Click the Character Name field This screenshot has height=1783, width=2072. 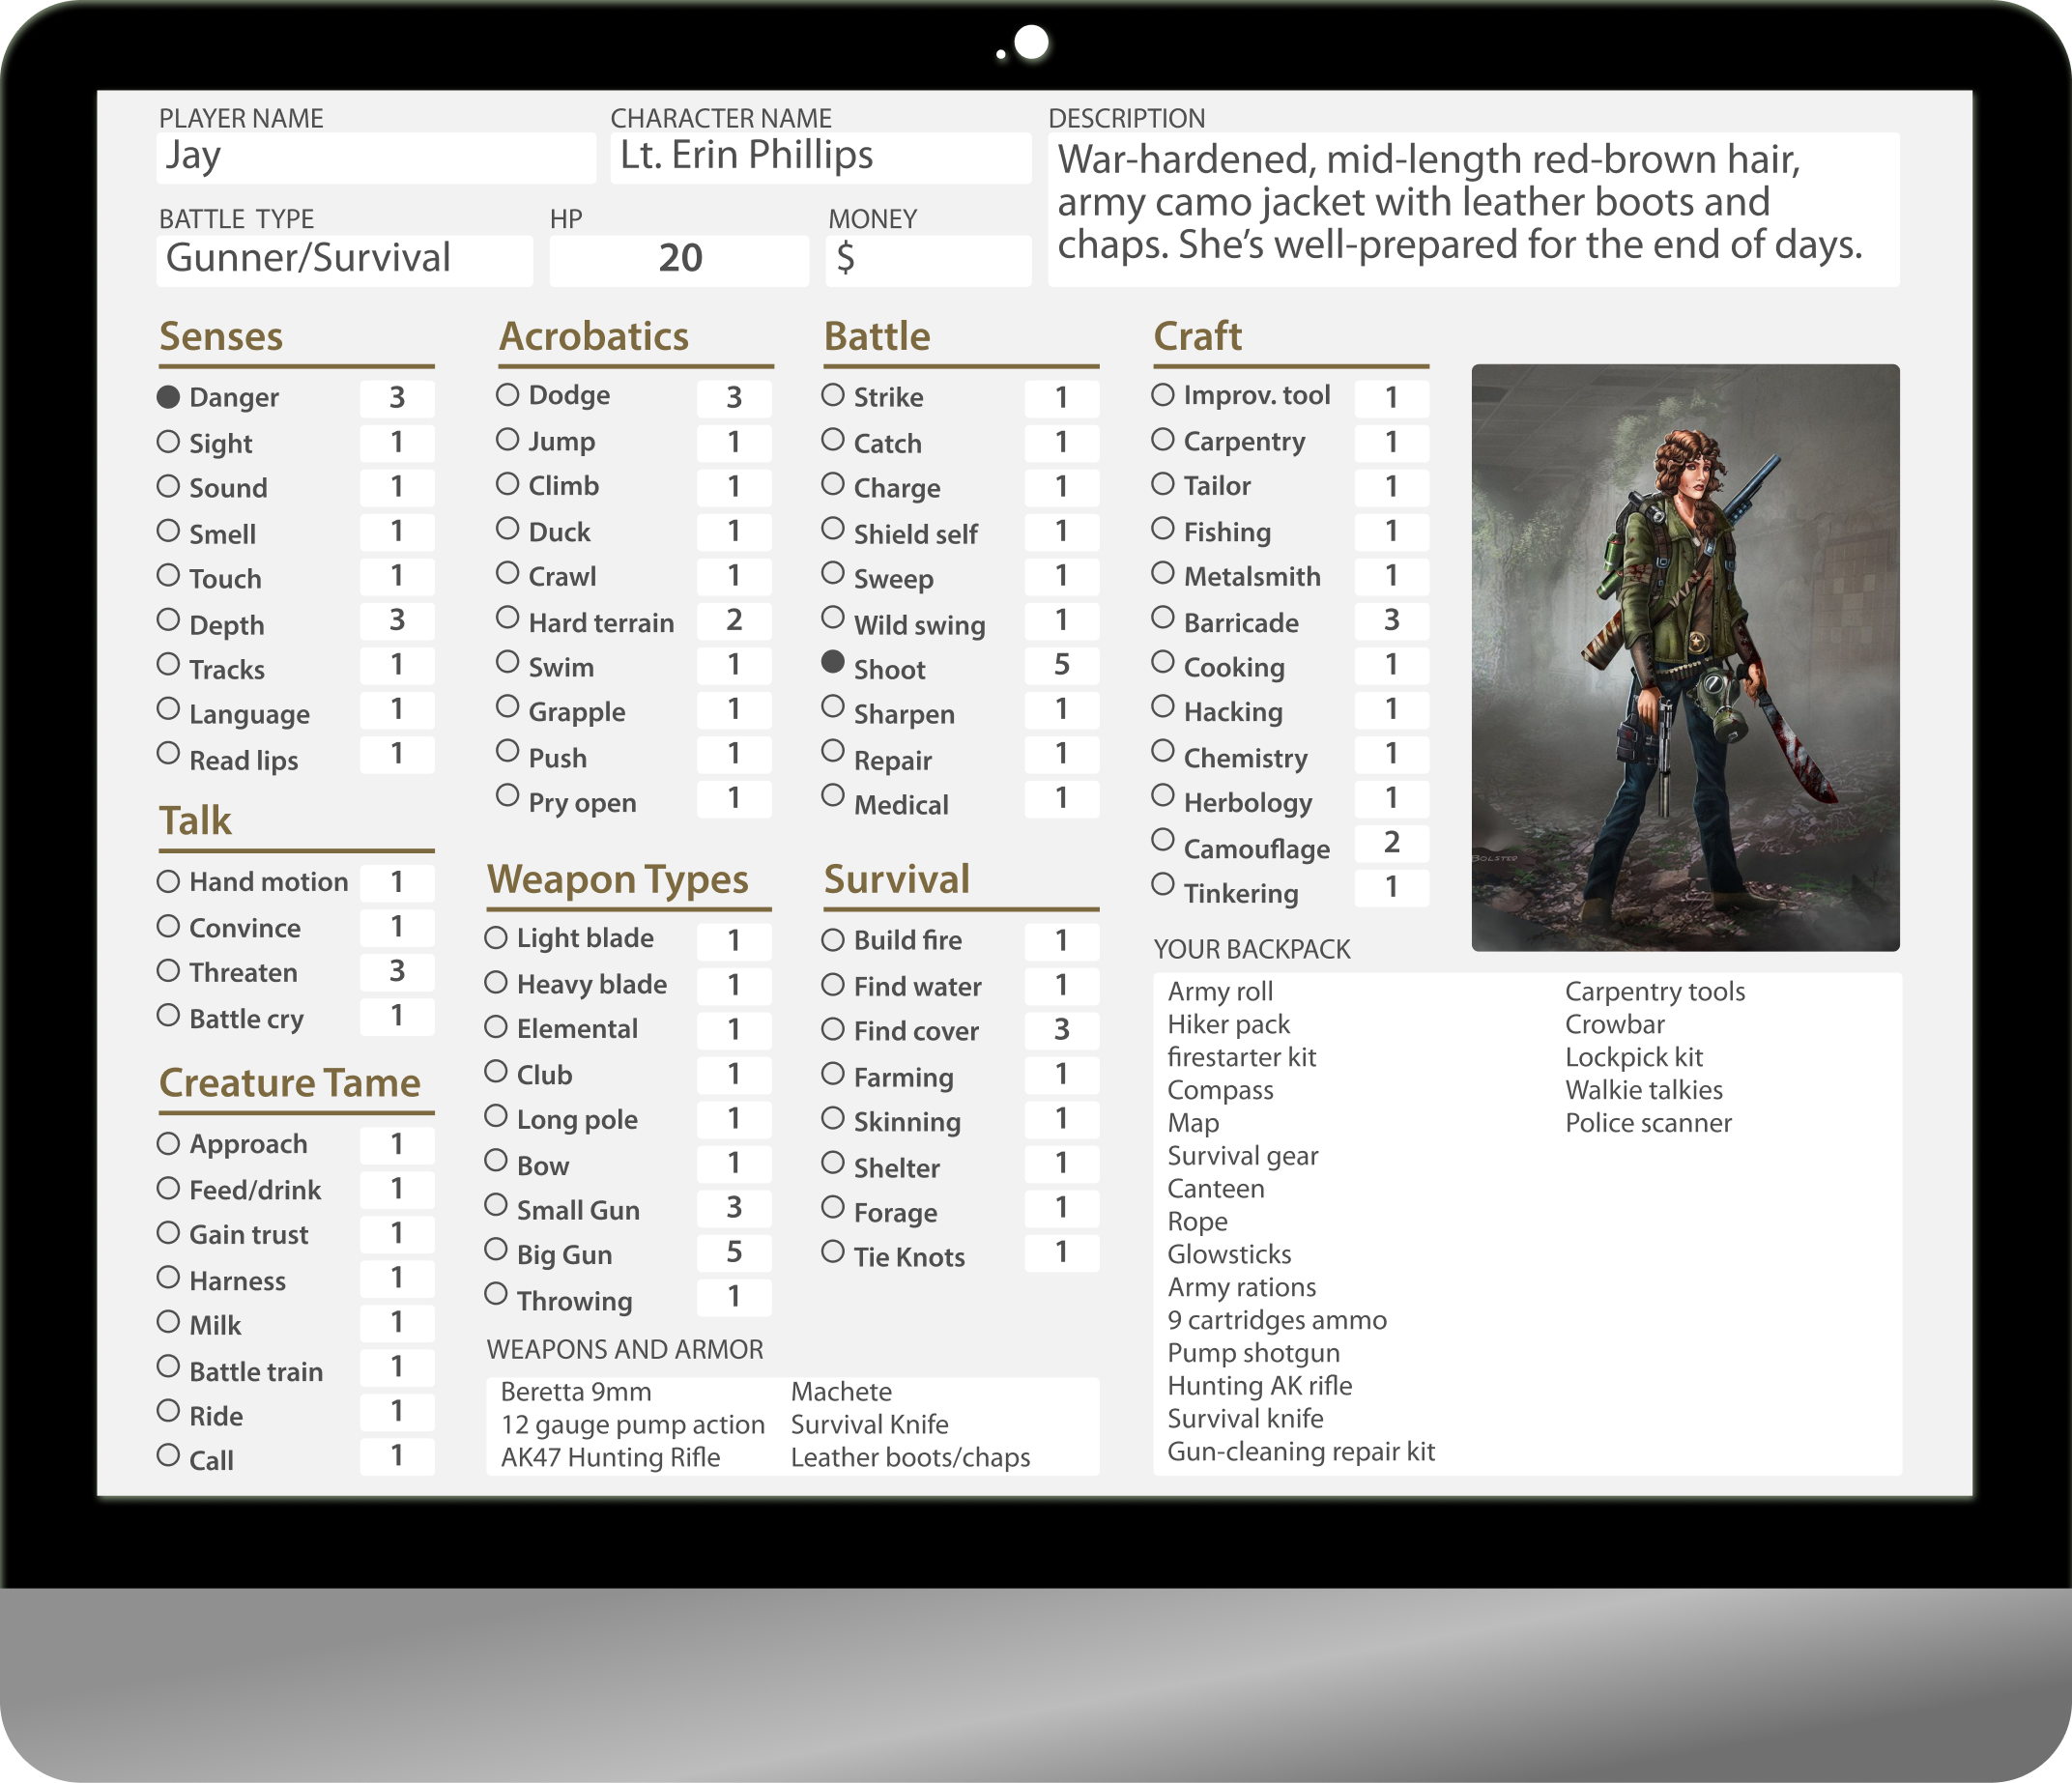click(x=820, y=158)
